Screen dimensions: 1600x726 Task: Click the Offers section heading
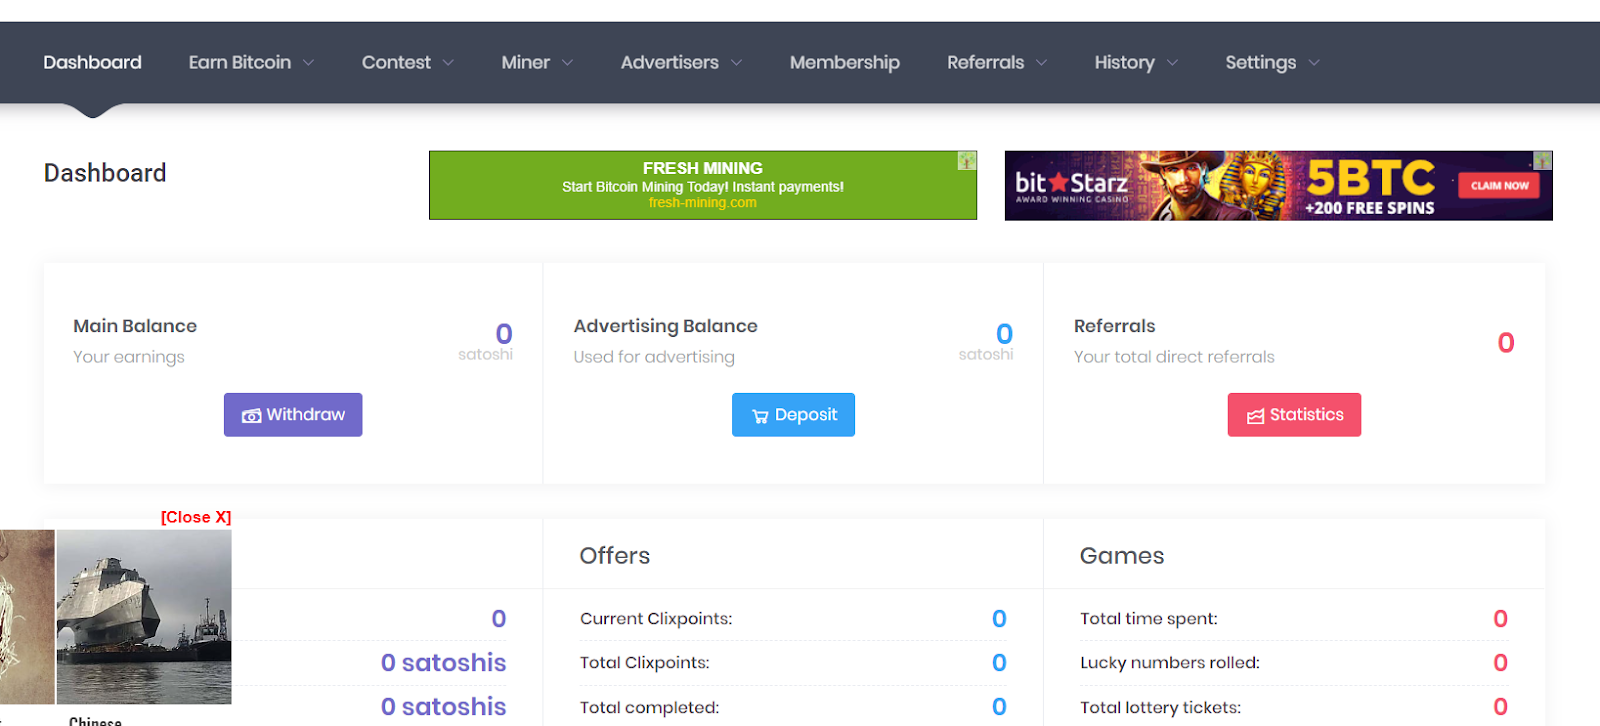tap(615, 556)
